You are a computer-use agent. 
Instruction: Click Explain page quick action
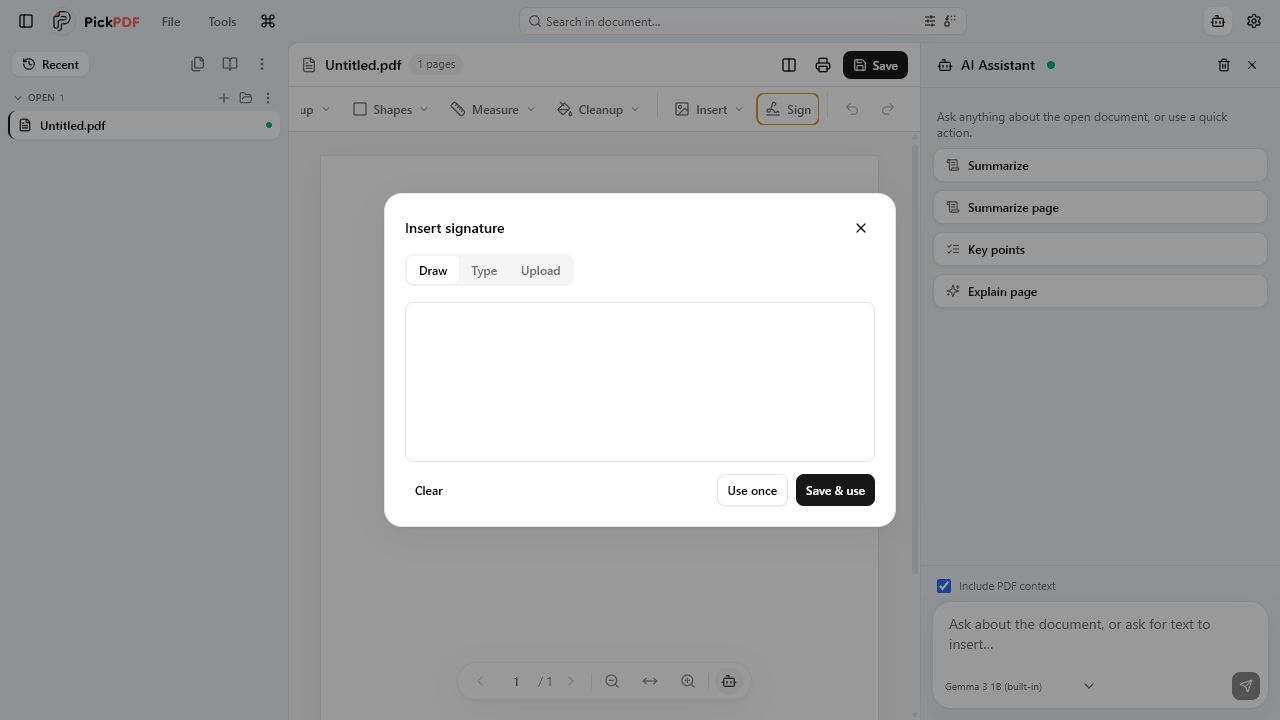(1100, 291)
